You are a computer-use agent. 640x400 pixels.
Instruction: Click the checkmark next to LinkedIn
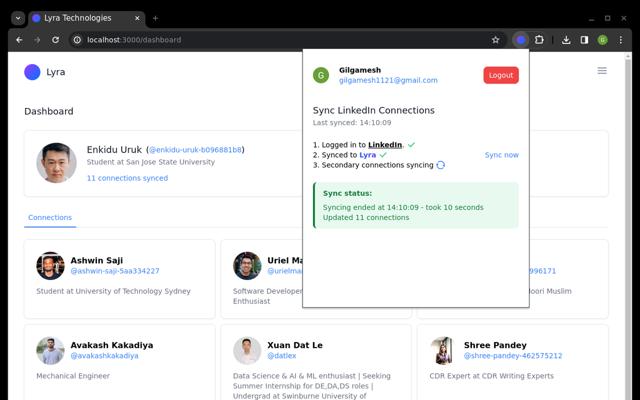(x=411, y=145)
